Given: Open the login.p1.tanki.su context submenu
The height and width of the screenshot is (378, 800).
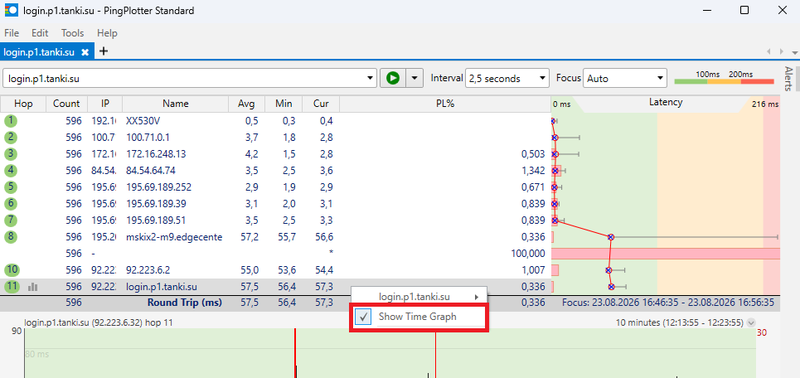Looking at the screenshot, I should tap(418, 296).
